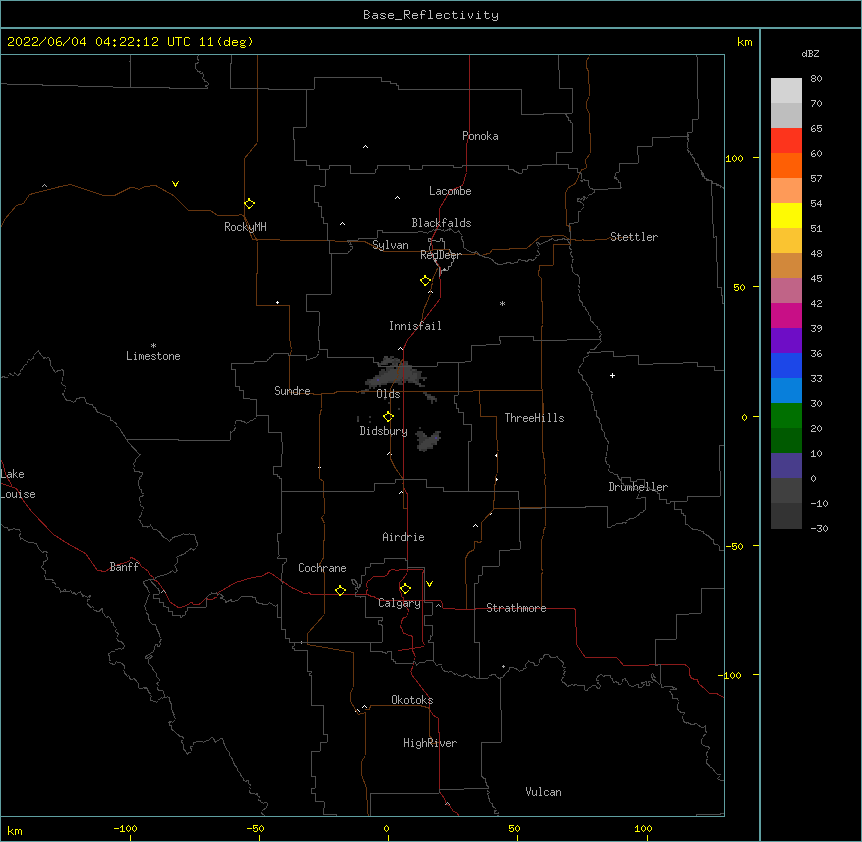Select the 33 dBZ light blue swatch

(x=786, y=390)
